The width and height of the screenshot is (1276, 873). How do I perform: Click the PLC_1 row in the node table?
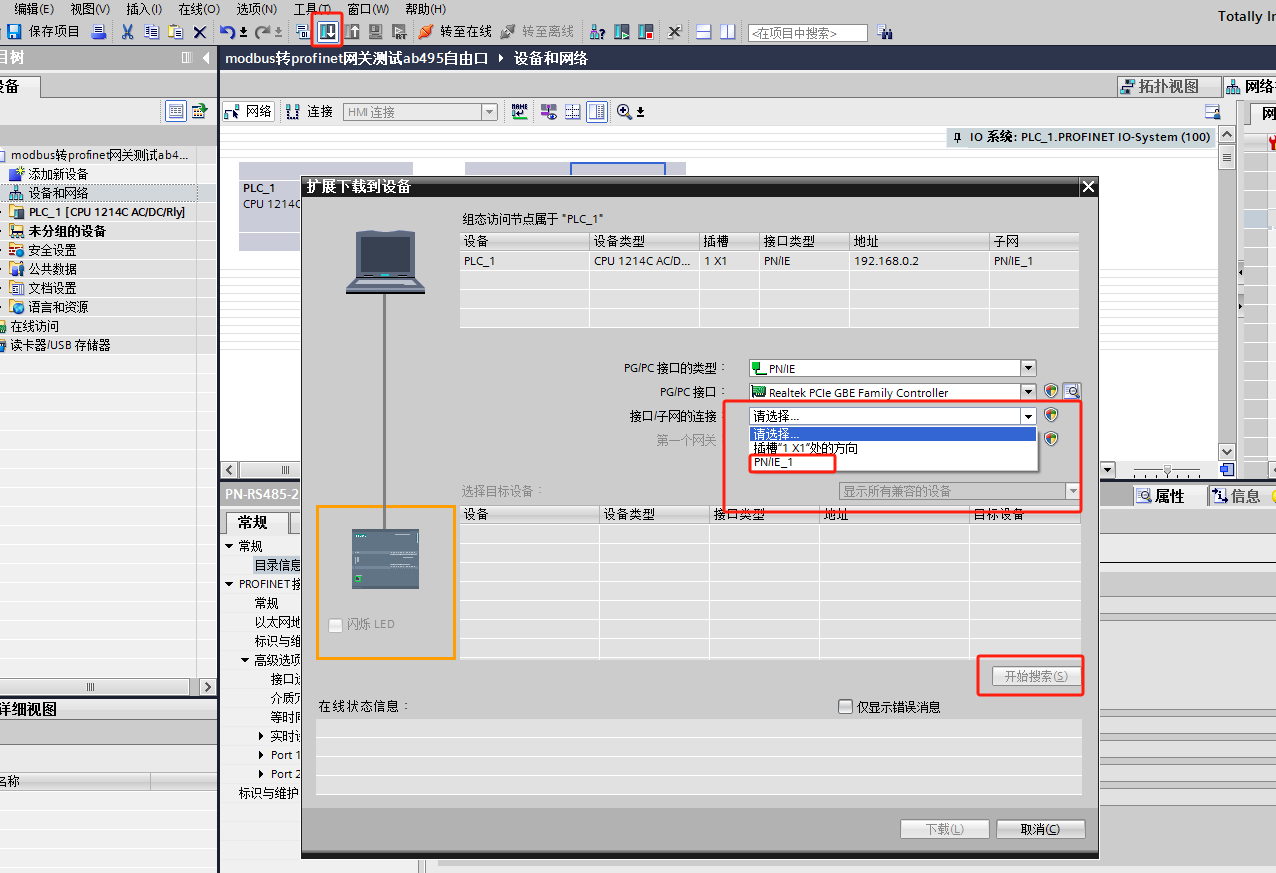coord(769,261)
